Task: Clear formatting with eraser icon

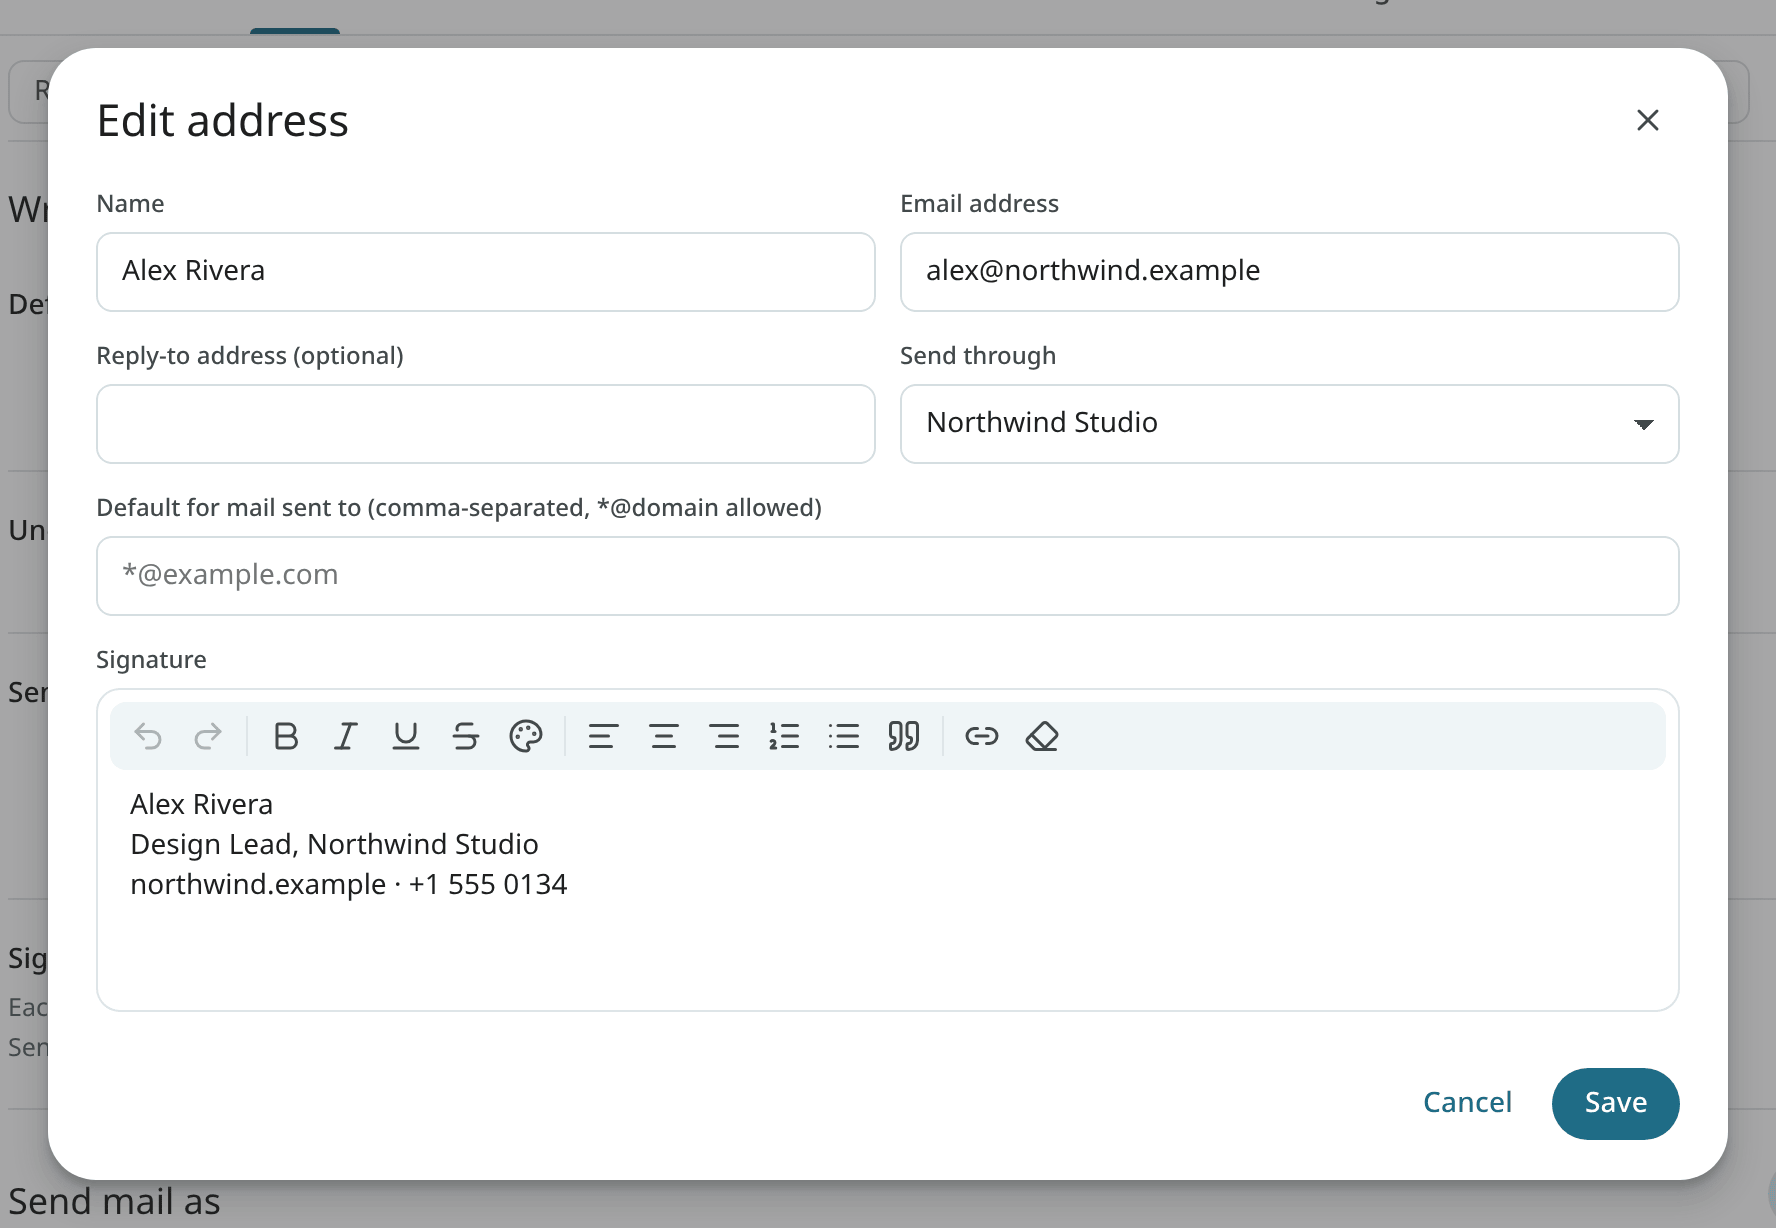Action: pyautogui.click(x=1042, y=736)
